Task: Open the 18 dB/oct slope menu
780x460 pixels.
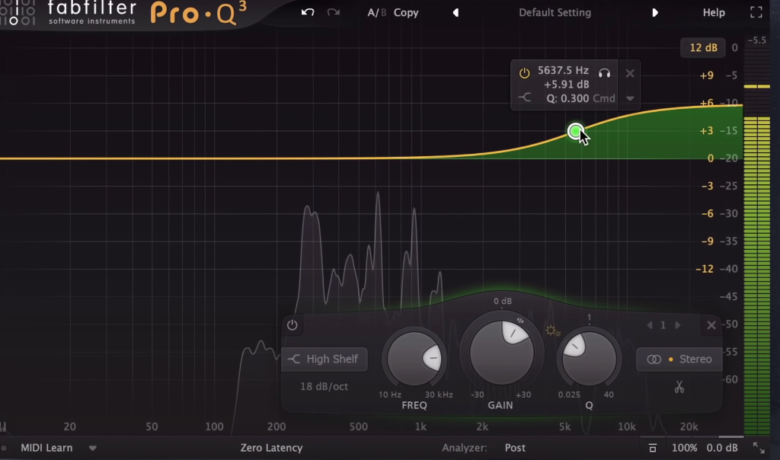Action: click(324, 386)
